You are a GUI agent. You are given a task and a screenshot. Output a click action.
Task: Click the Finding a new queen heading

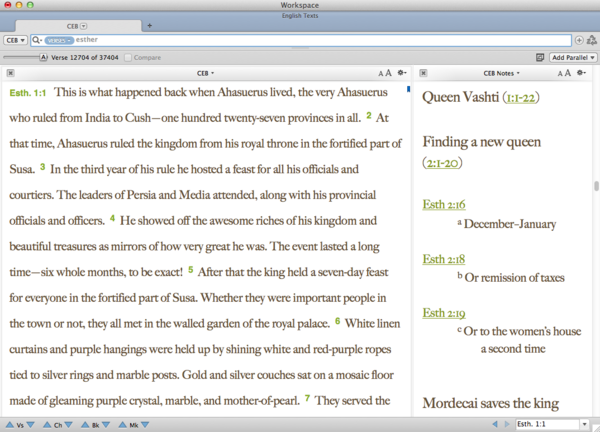pos(481,142)
